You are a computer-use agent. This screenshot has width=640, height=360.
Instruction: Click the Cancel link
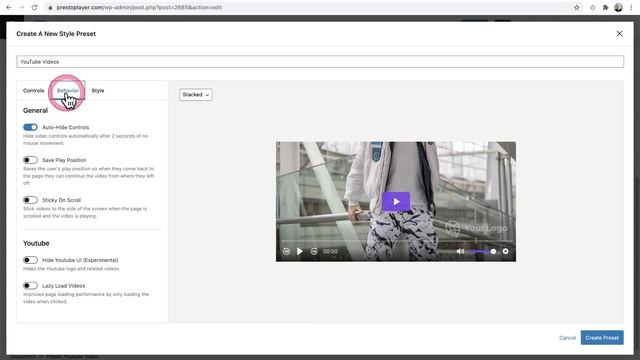click(567, 338)
